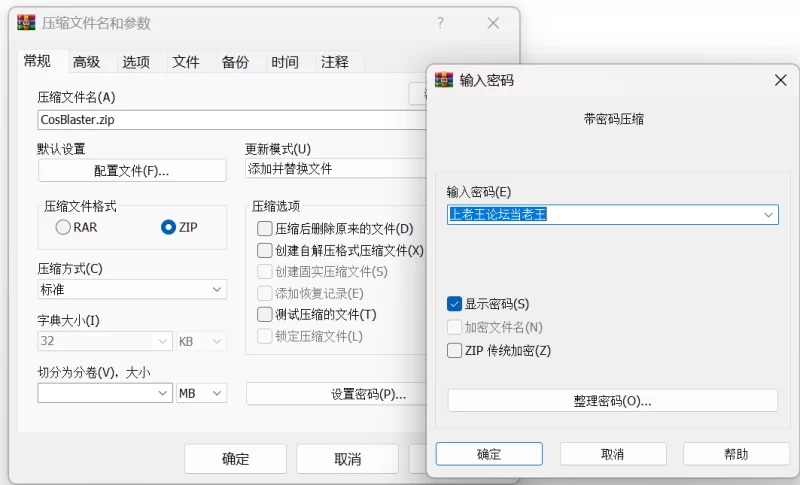The height and width of the screenshot is (485, 800).
Task: Close the 输入密码 password dialog
Action: (780, 80)
